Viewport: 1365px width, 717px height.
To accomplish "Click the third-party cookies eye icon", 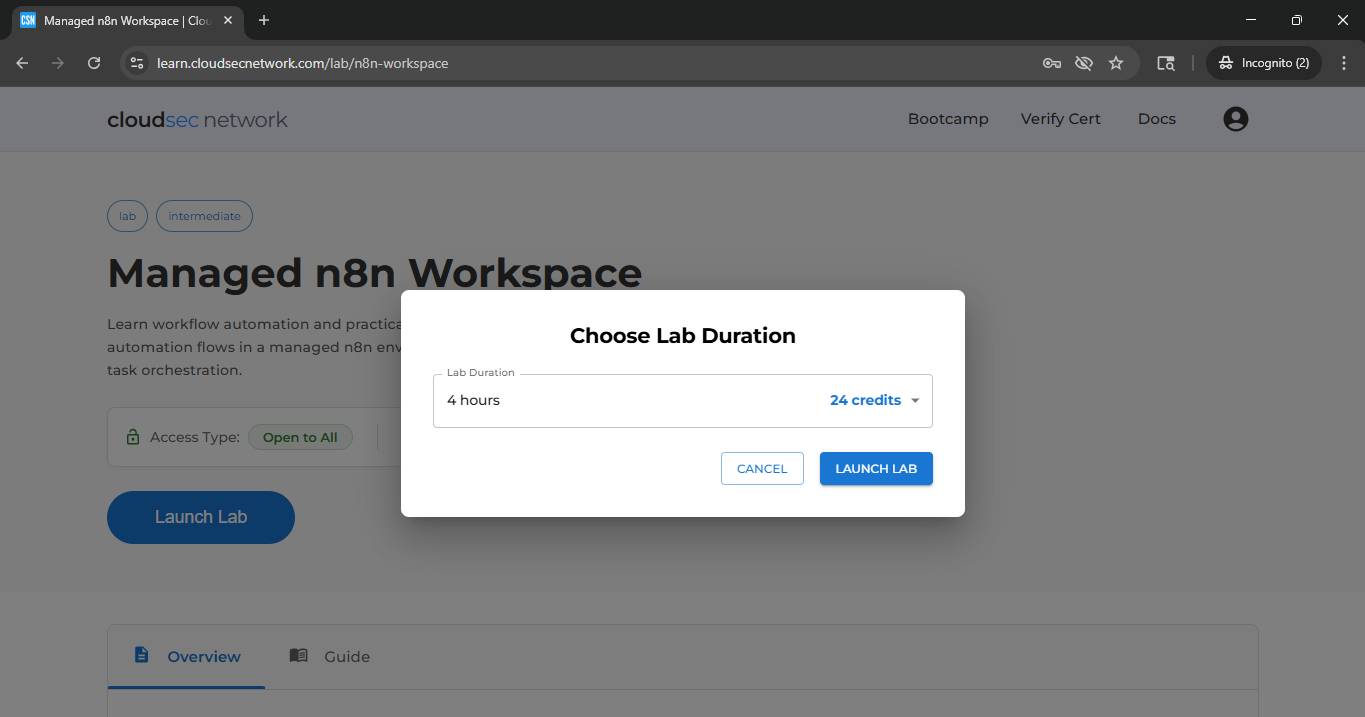I will coord(1083,63).
